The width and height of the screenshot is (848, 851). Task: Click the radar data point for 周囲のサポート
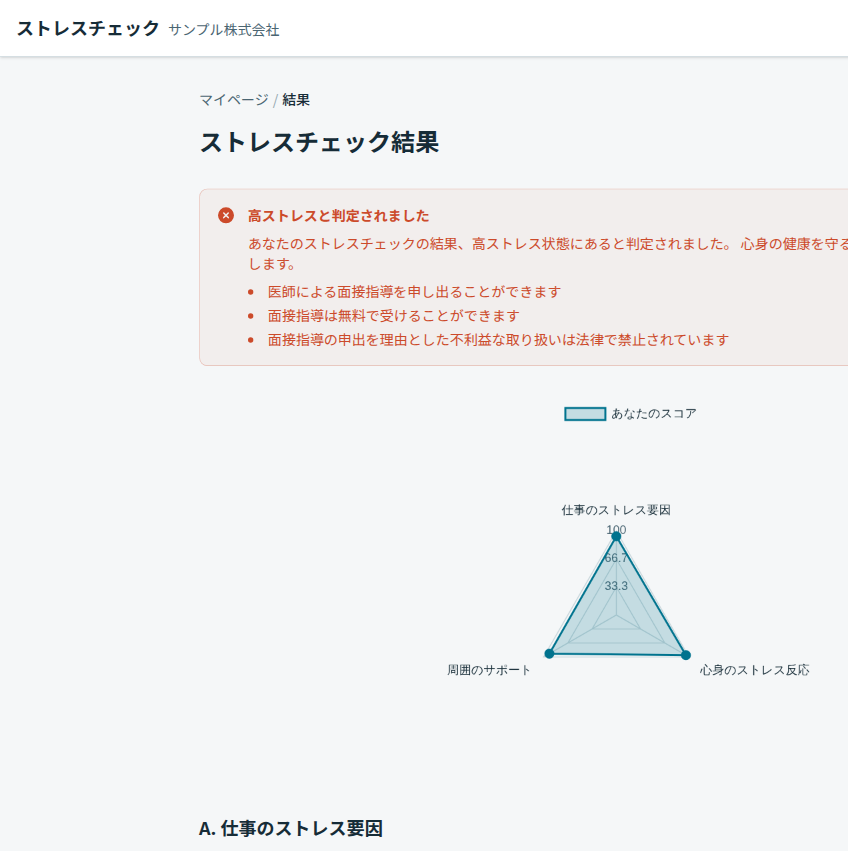coord(549,654)
